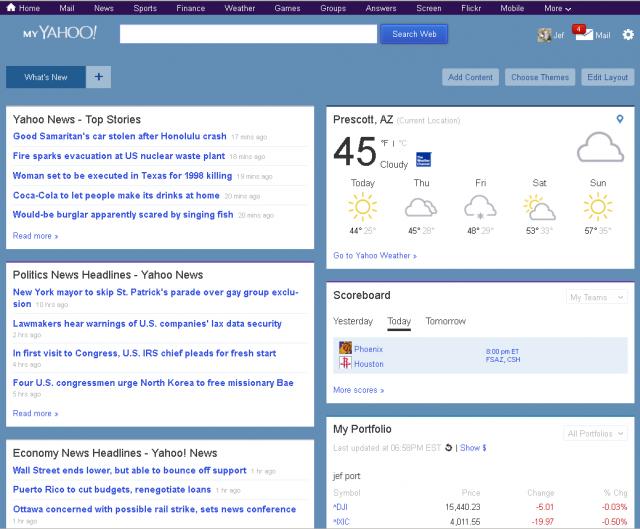The height and width of the screenshot is (529, 640).
Task: Open the All Portfolios dropdown
Action: (x=595, y=433)
